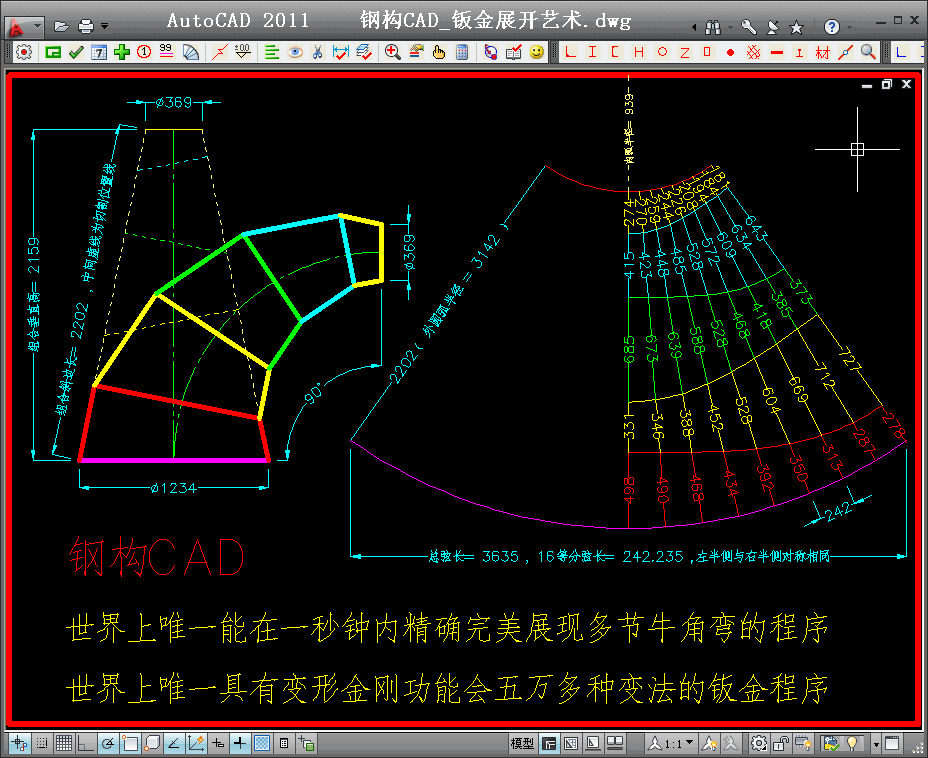Viewport: 928px width, 758px height.
Task: Click the printer icon in title bar
Action: (86, 26)
